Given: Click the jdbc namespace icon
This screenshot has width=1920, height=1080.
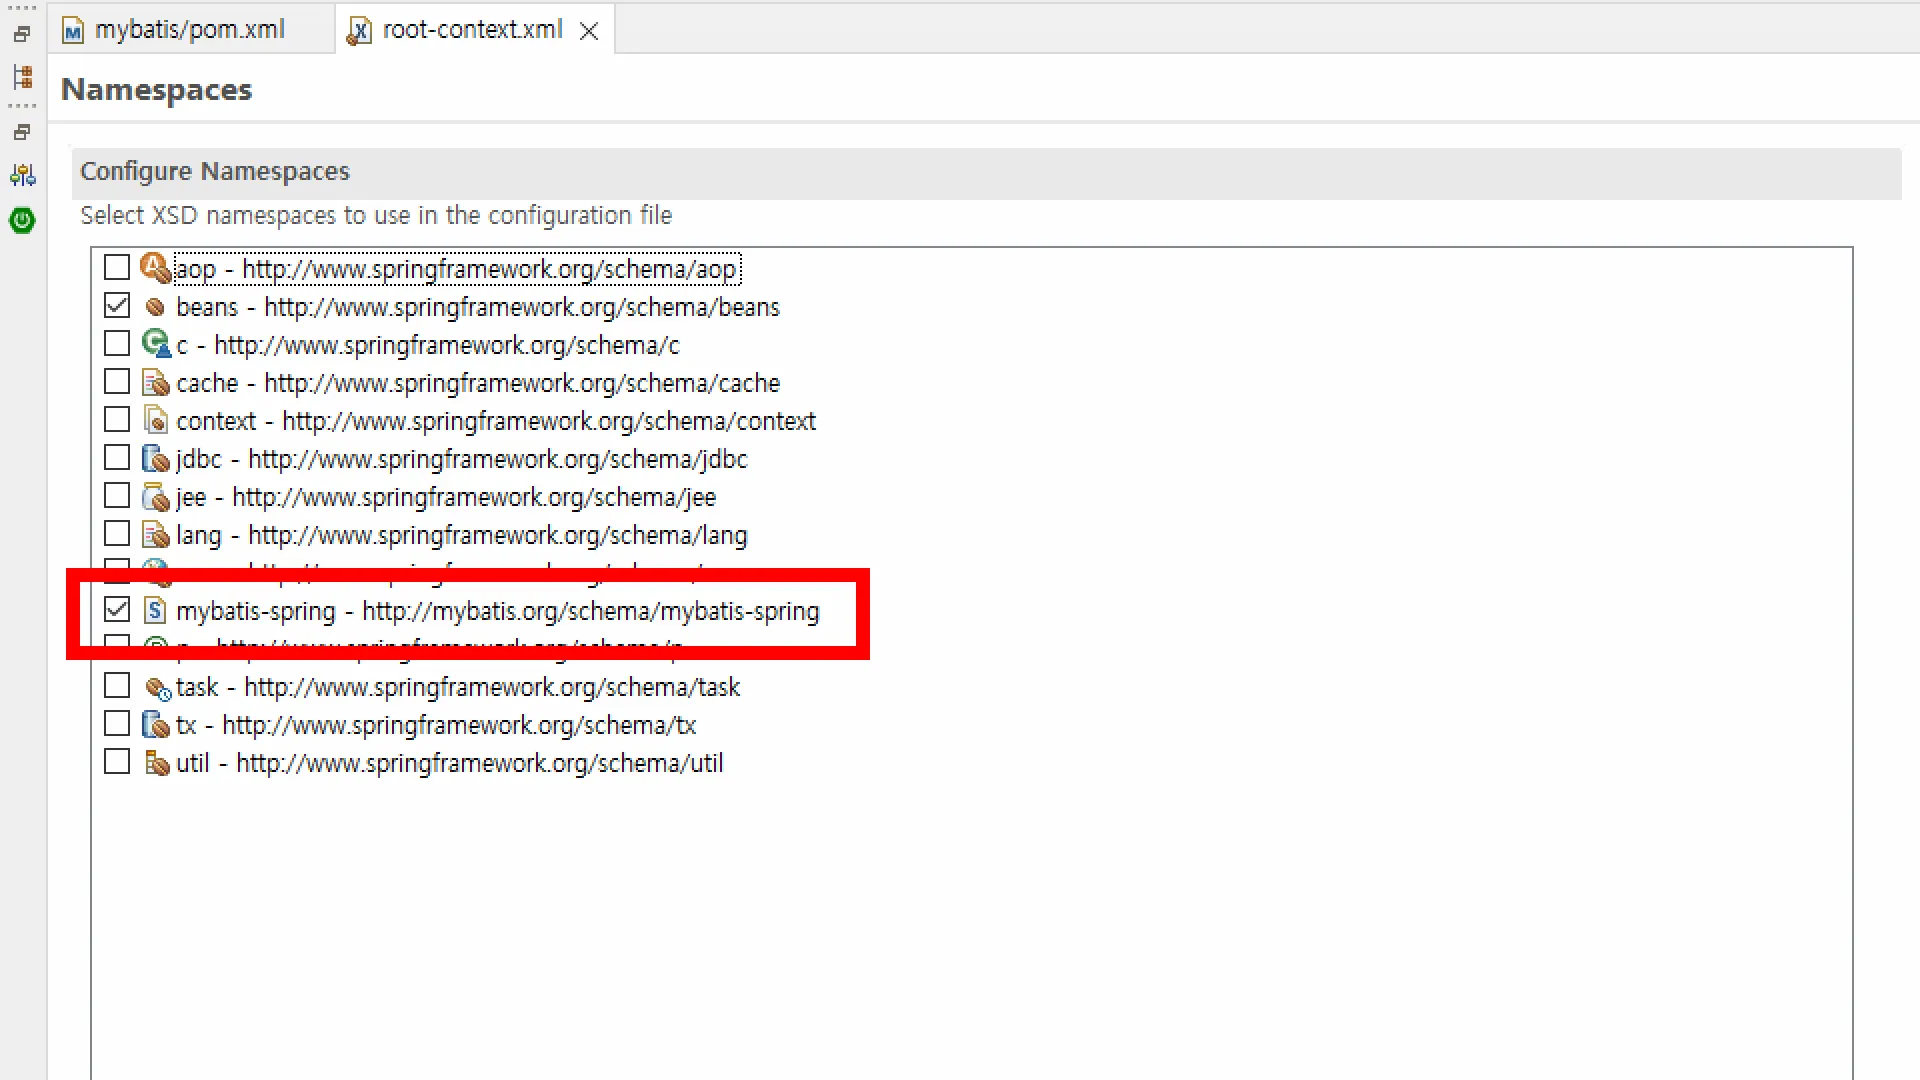Looking at the screenshot, I should [x=155, y=459].
